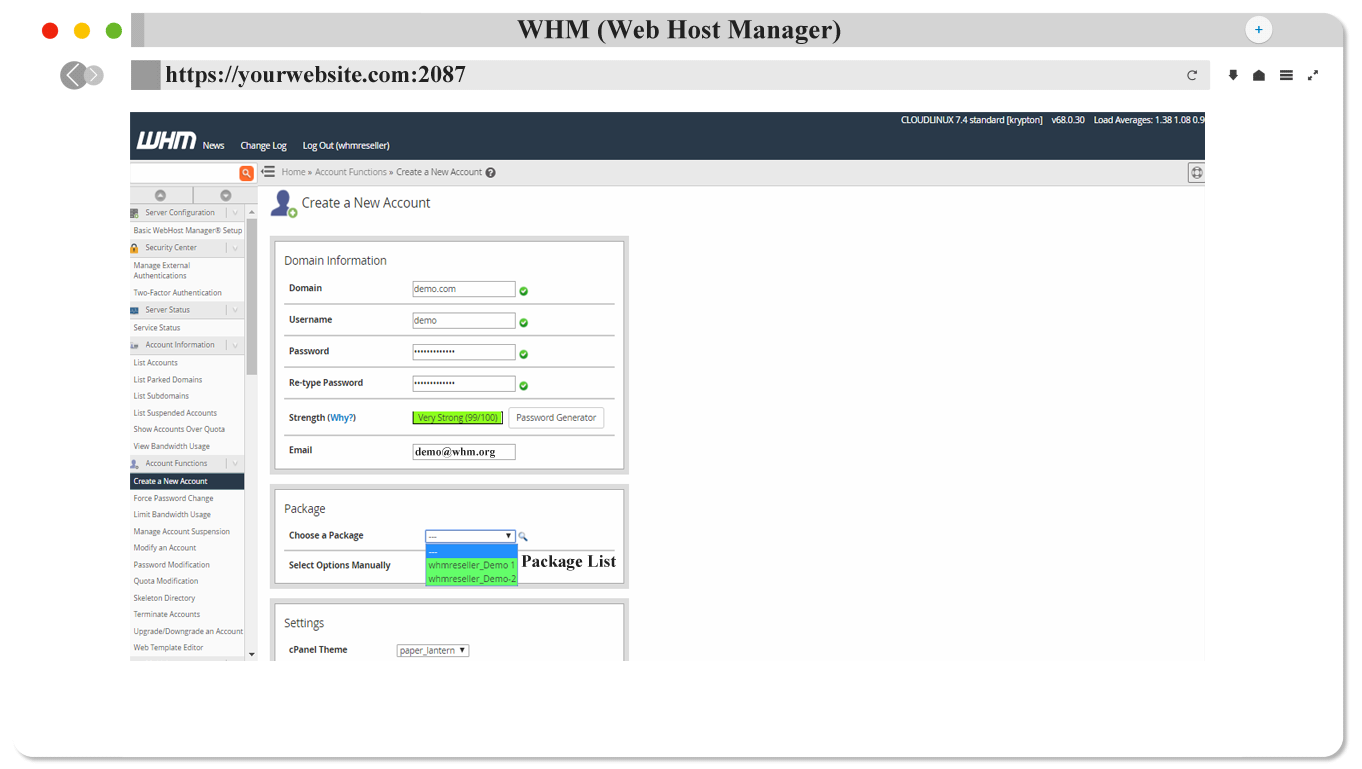Open News in the top bar
Image resolution: width=1362 pixels, height=769 pixels.
[x=214, y=146]
